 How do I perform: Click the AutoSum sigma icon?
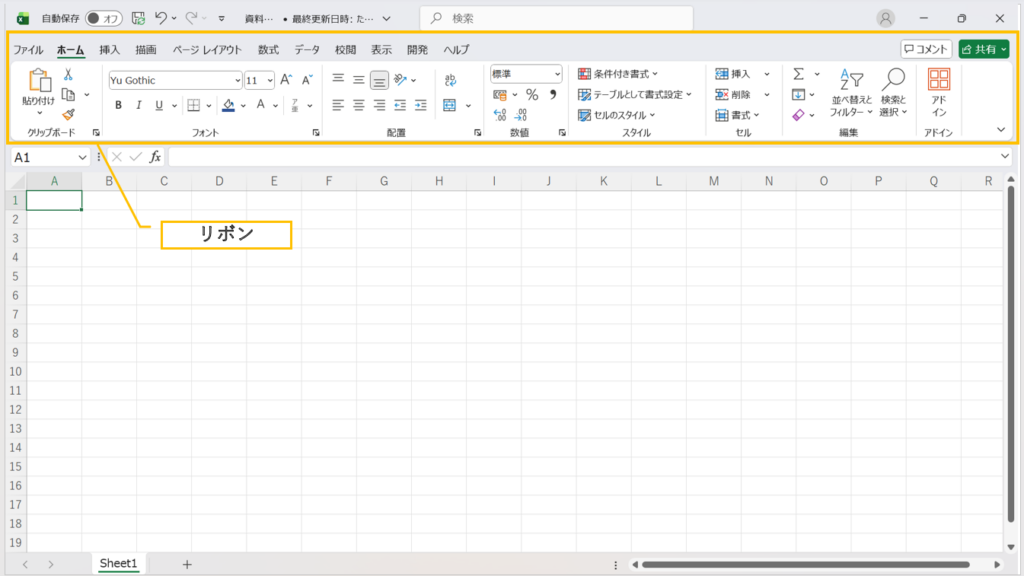[798, 74]
